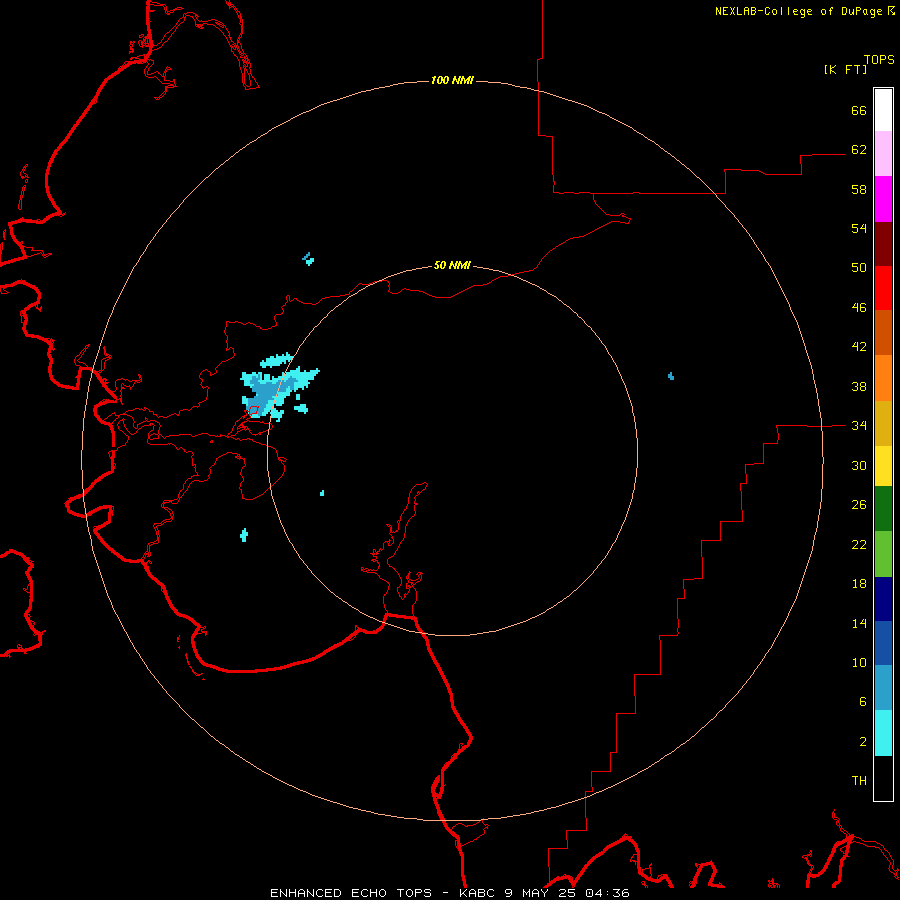
Task: Click the 38 legend value
Action: point(859,386)
